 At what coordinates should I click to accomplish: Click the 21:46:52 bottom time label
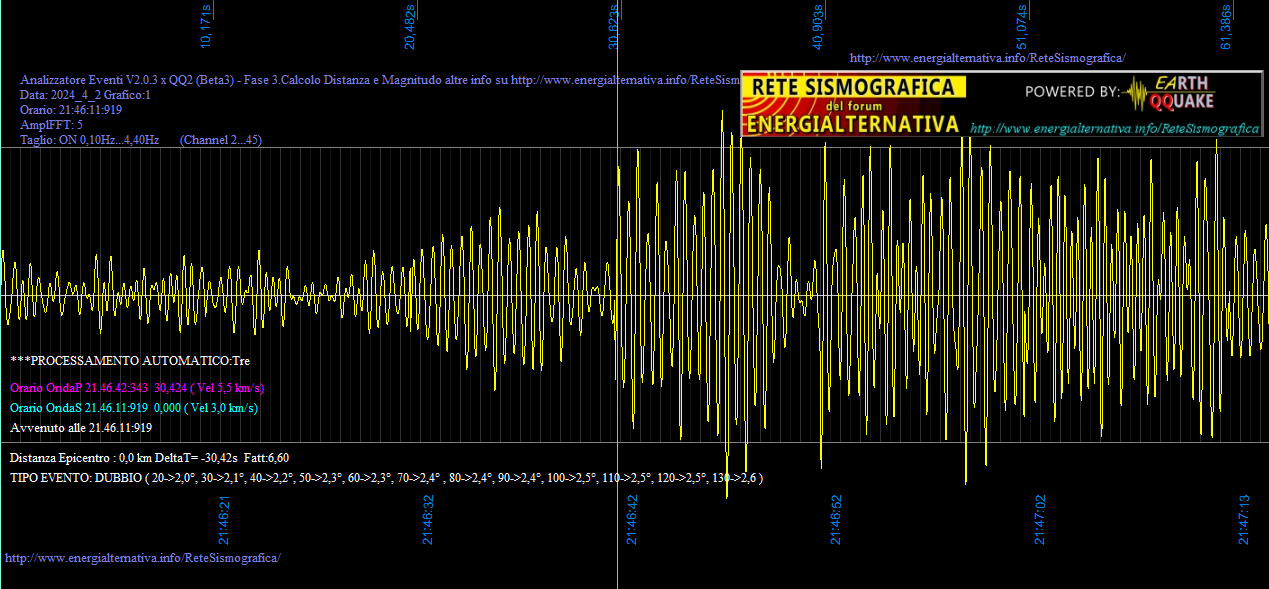click(x=837, y=520)
